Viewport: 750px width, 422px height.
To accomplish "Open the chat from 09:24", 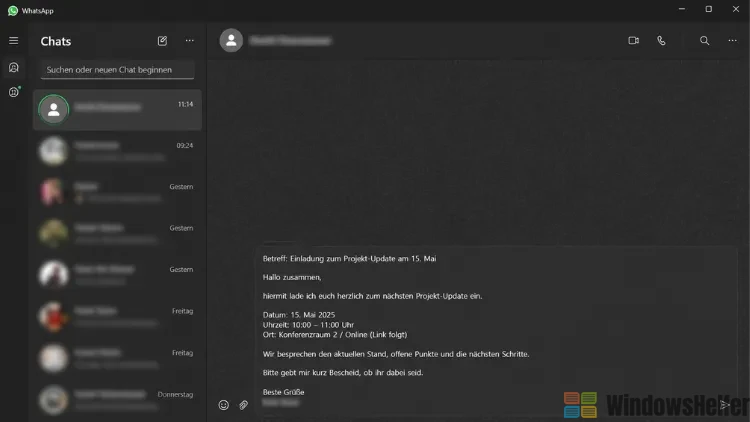I will 117,151.
